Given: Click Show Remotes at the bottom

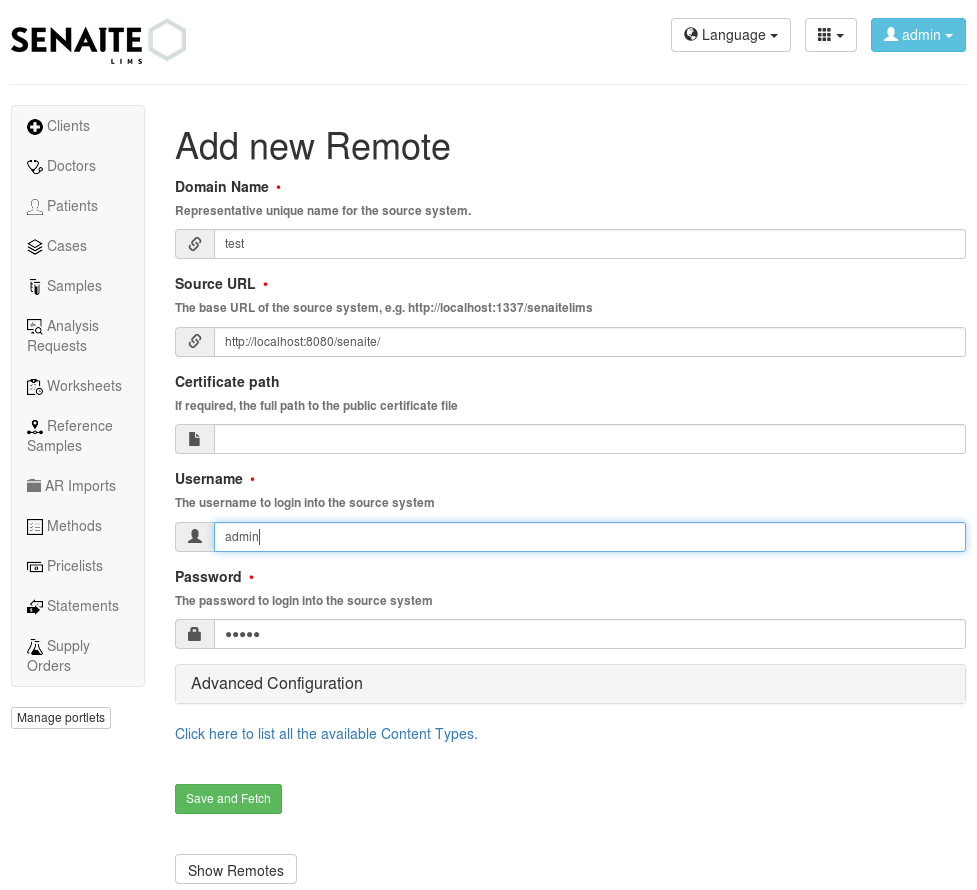Looking at the screenshot, I should pyautogui.click(x=235, y=868).
